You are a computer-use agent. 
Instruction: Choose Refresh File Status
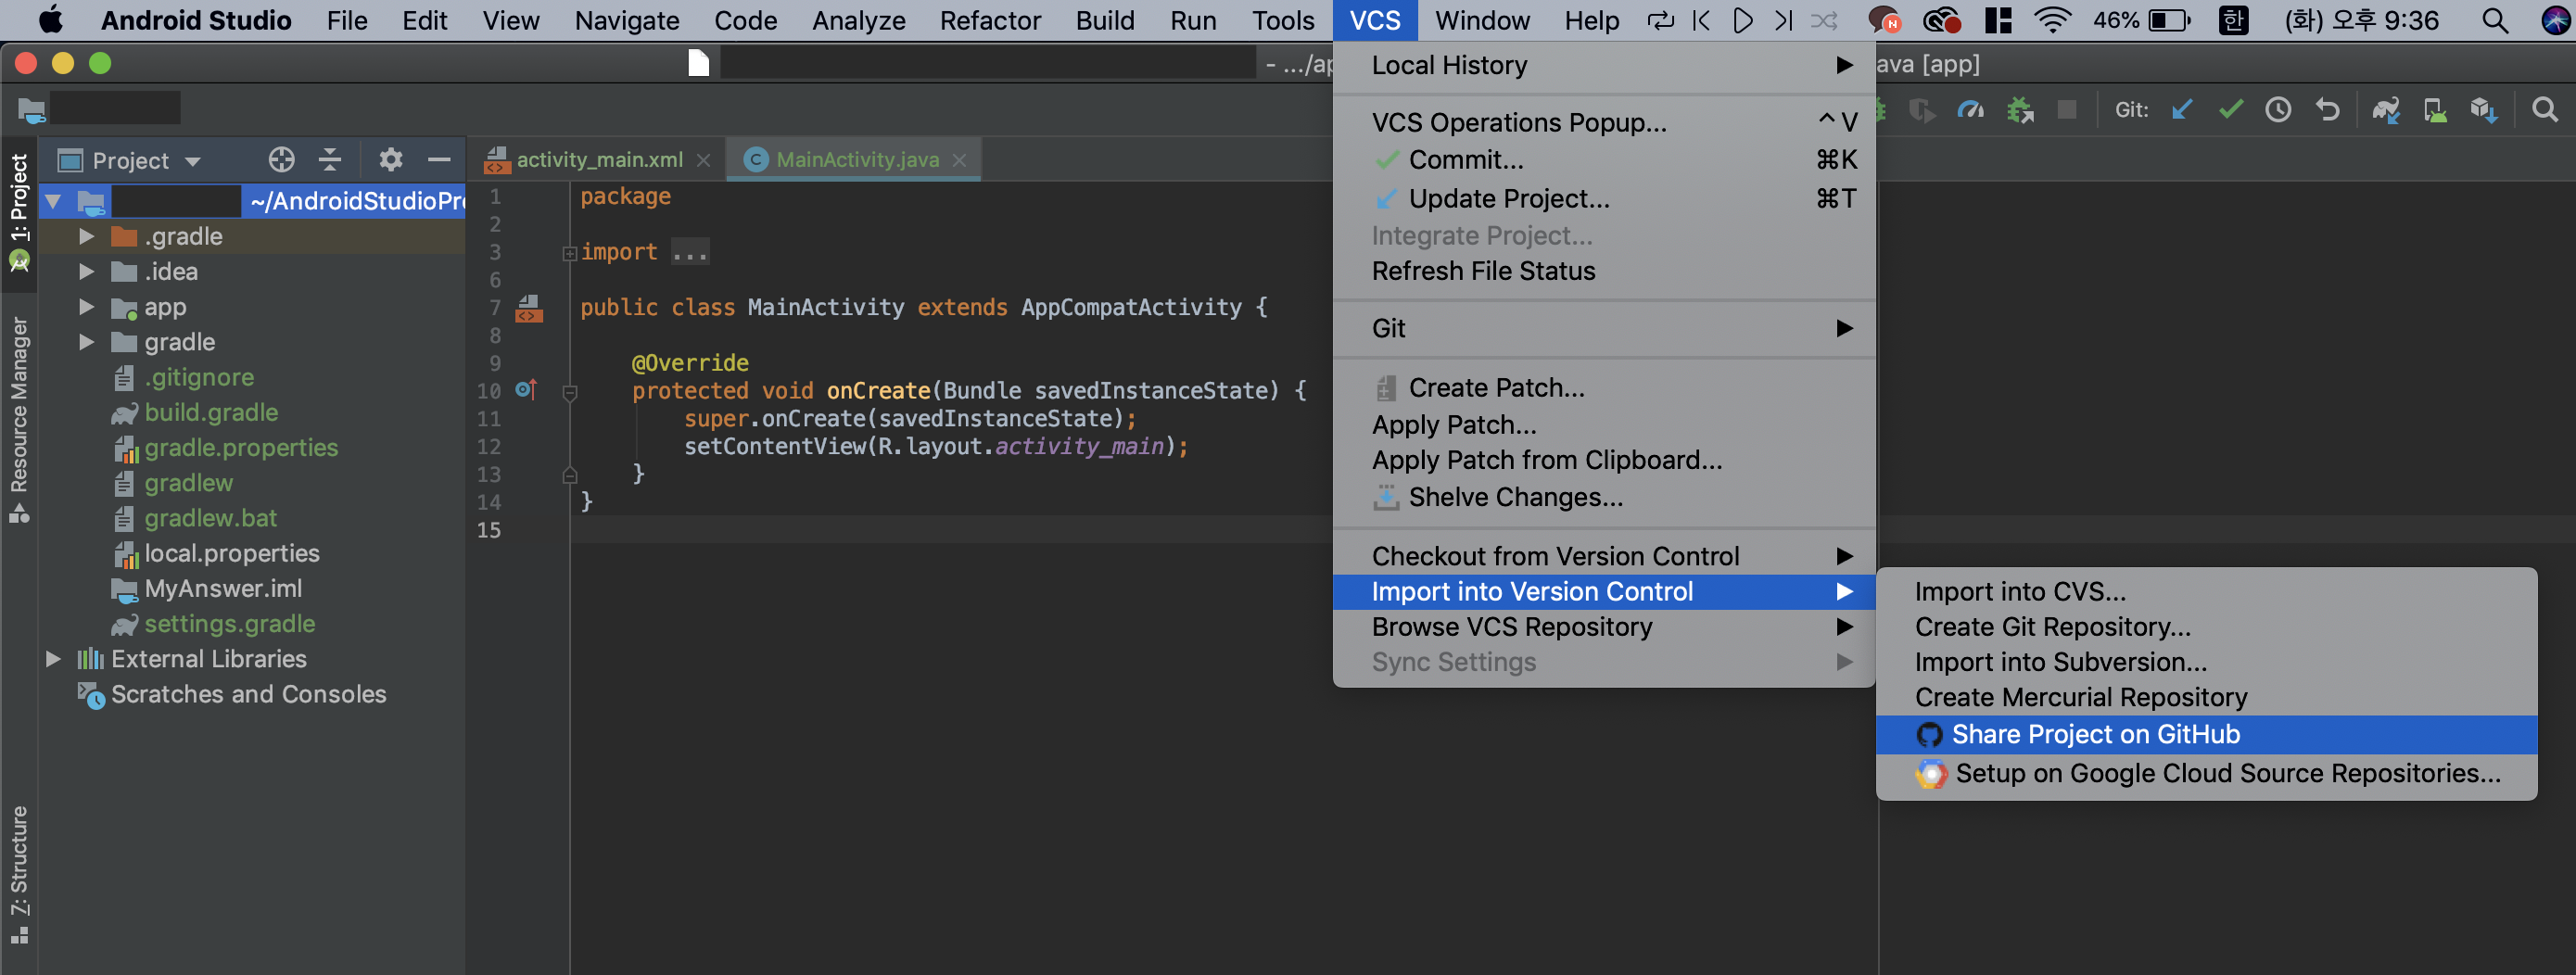(x=1604, y=271)
